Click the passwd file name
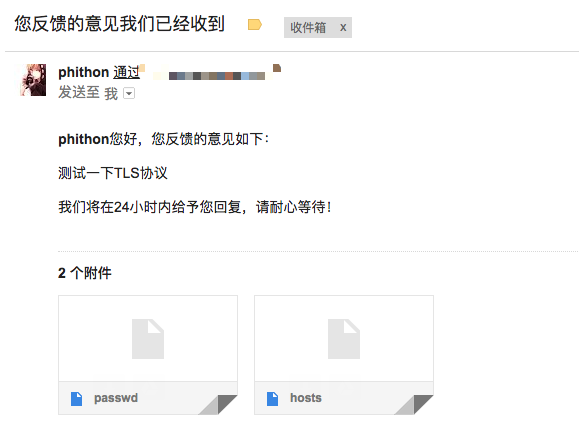 116,398
